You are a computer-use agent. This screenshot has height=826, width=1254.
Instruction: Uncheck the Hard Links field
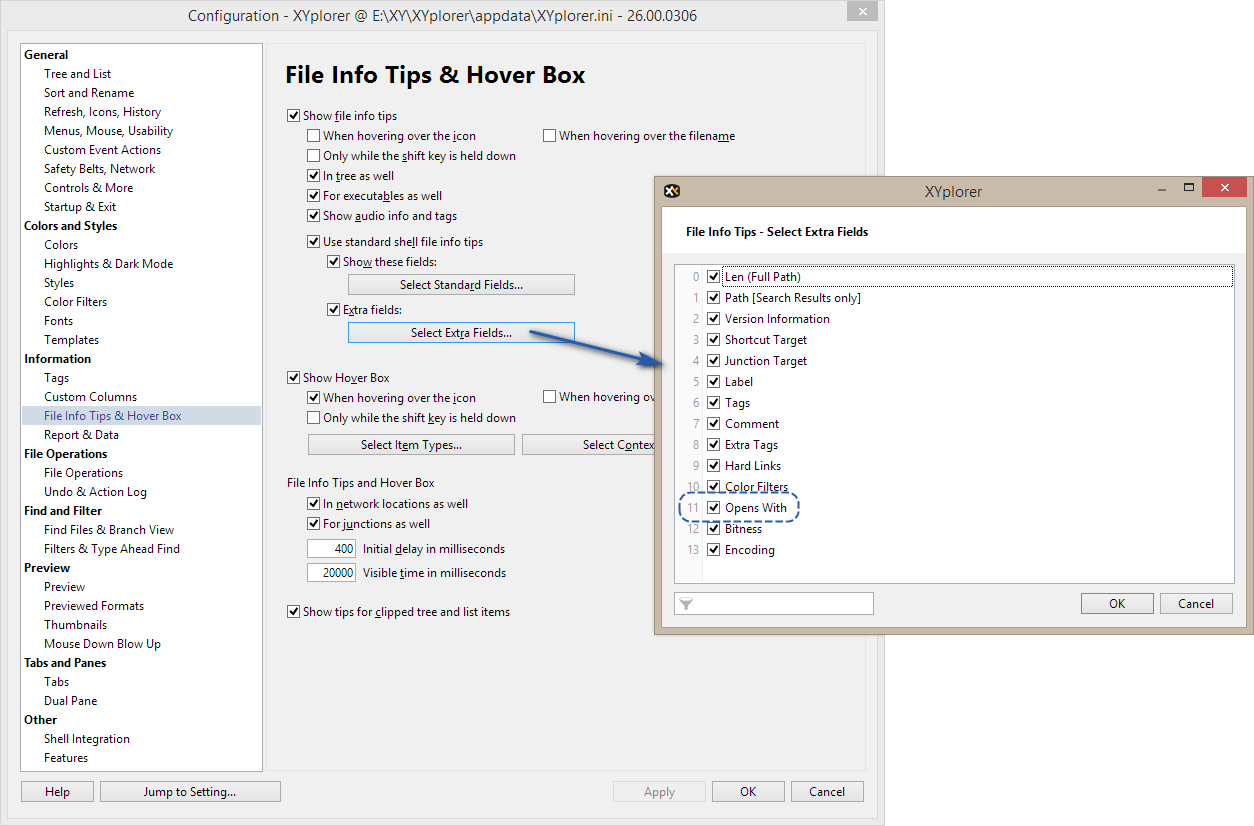pyautogui.click(x=713, y=466)
